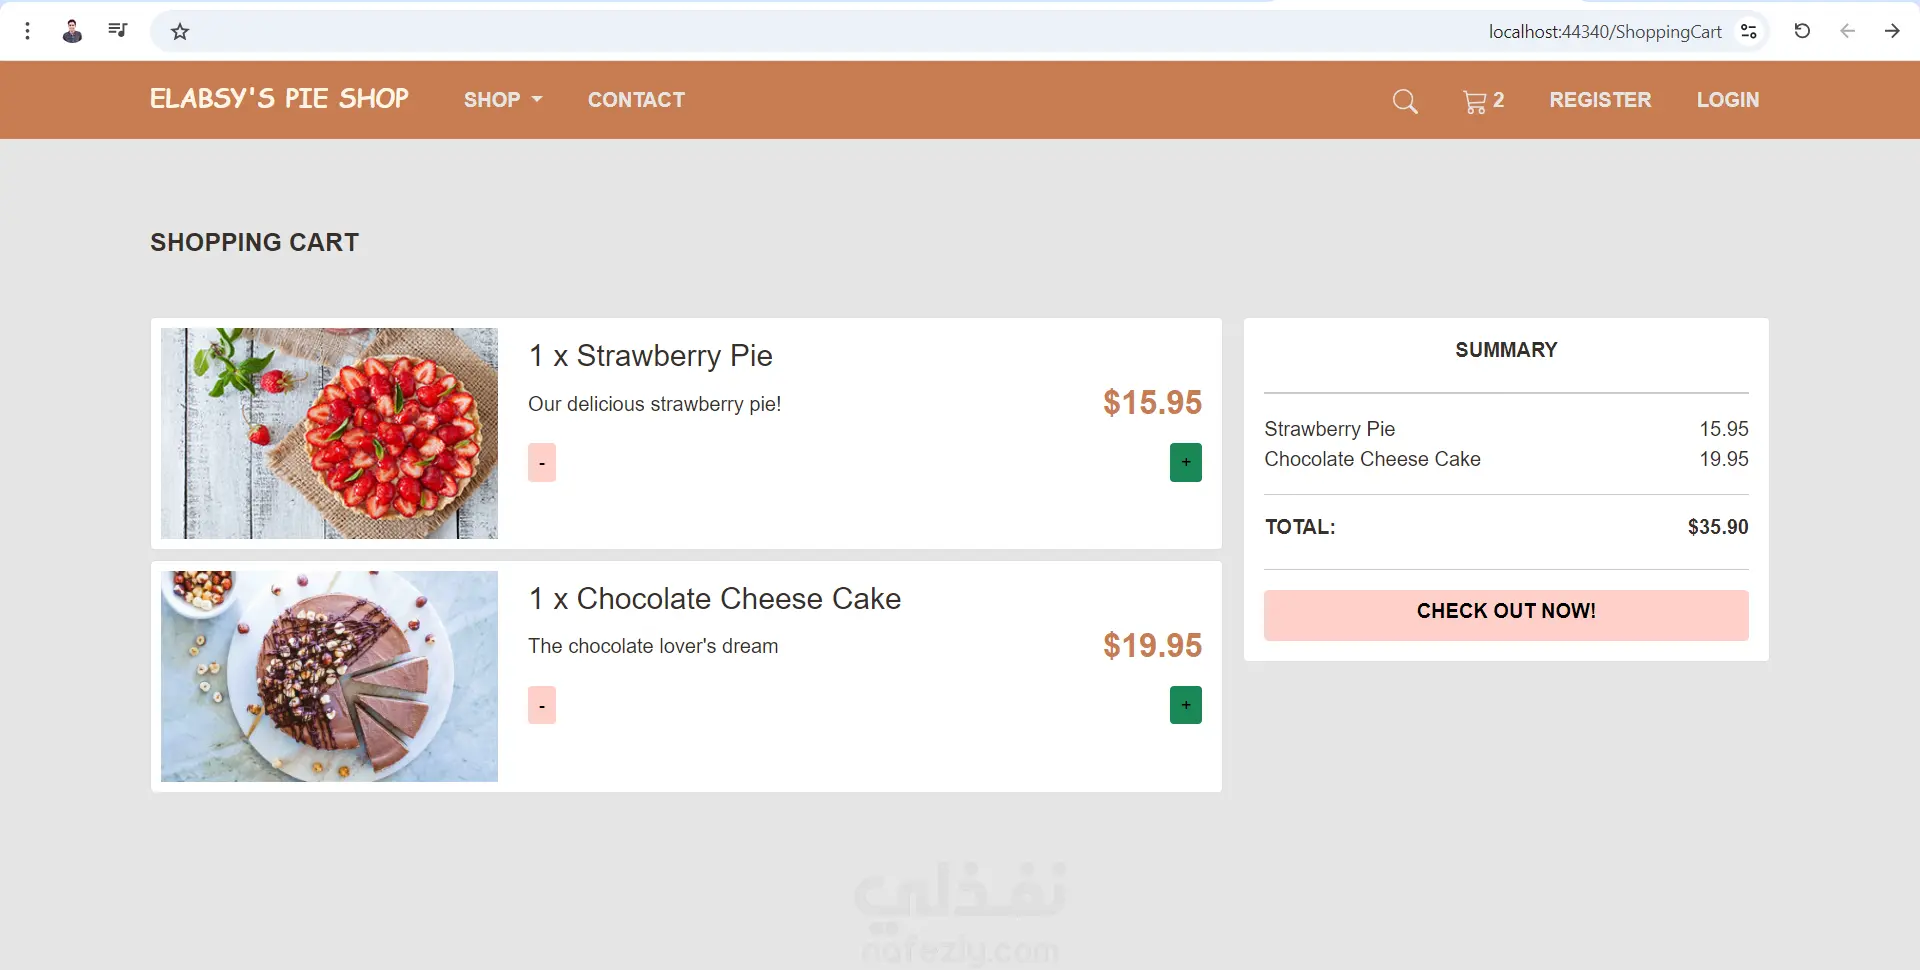Screen dimensions: 1920x970
Task: Bookmark page with star icon
Action: point(180,32)
